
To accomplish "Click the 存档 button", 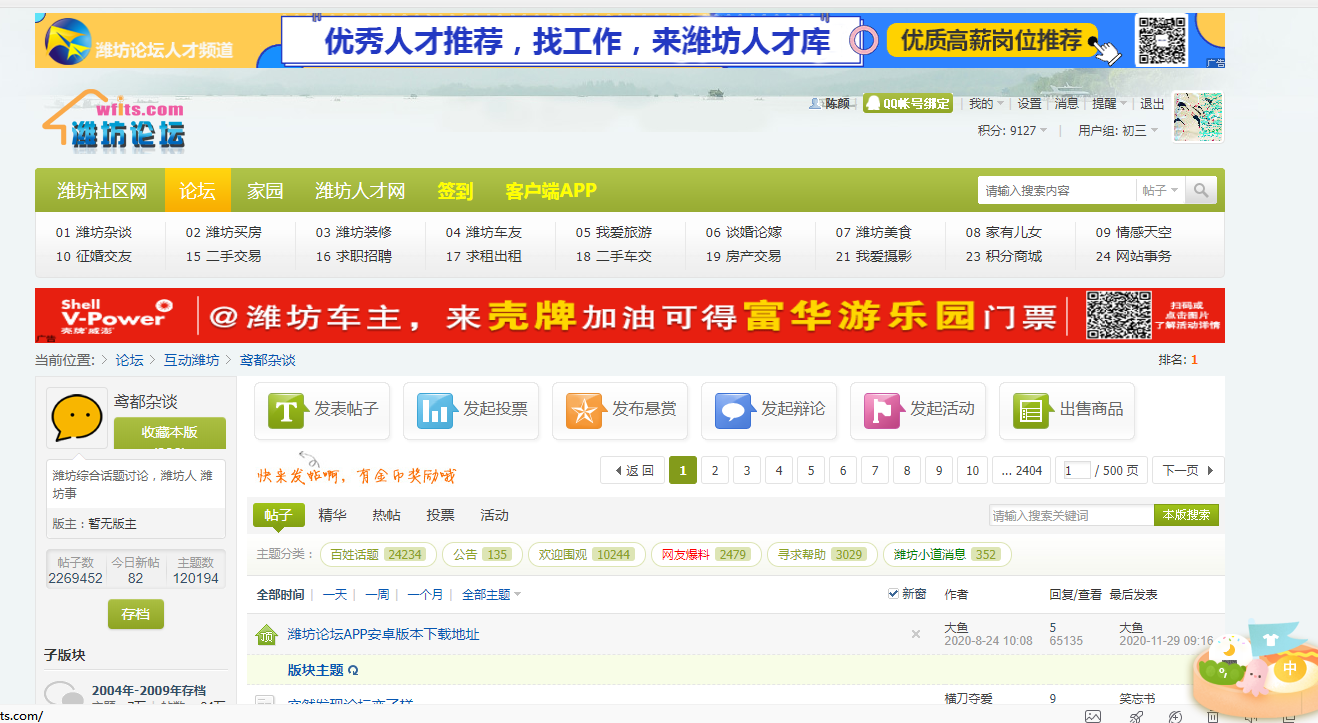I will click(x=136, y=614).
